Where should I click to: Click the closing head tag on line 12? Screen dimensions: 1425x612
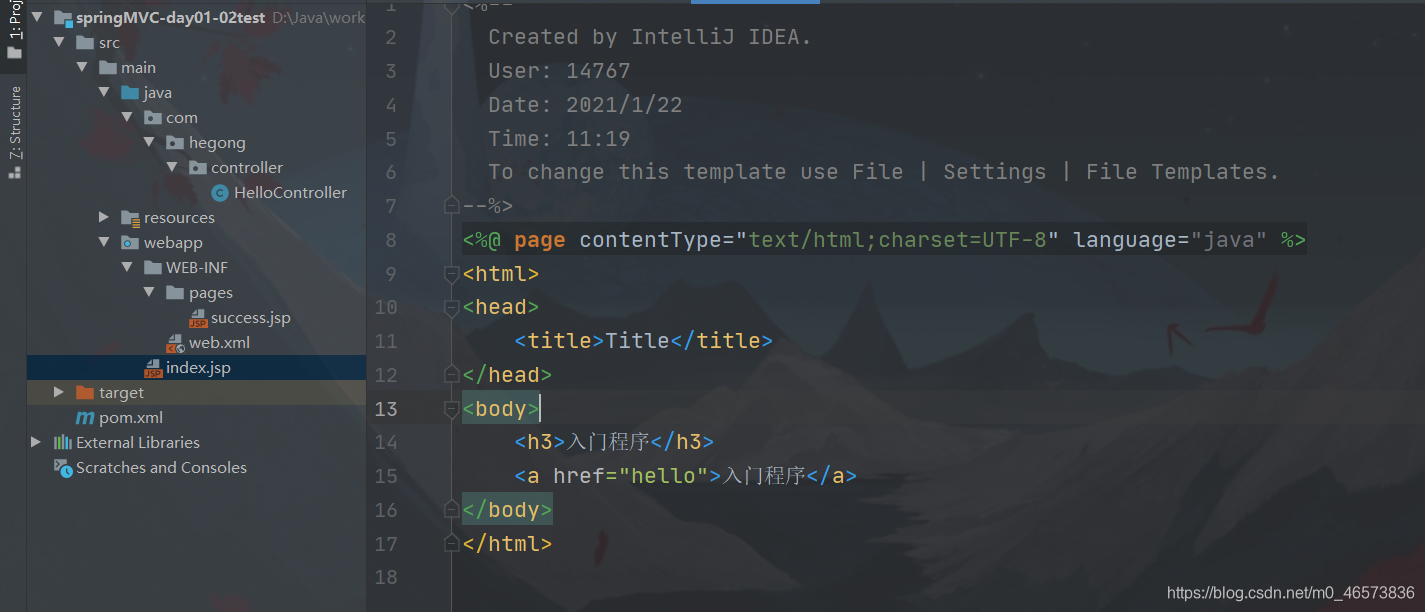click(x=507, y=375)
